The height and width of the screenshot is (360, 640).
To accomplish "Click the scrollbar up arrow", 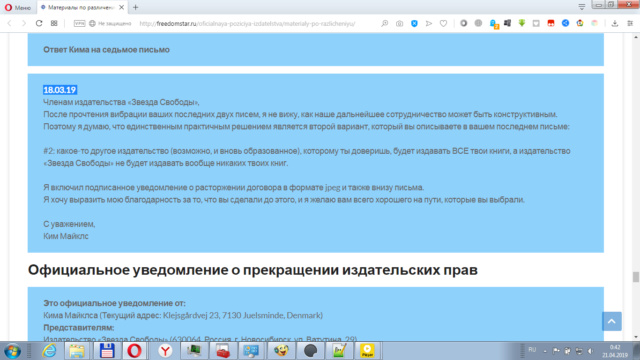I will 636,37.
